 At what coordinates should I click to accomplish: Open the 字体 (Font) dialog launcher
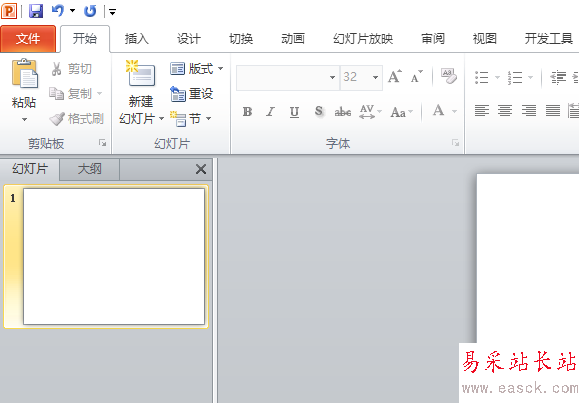click(456, 143)
